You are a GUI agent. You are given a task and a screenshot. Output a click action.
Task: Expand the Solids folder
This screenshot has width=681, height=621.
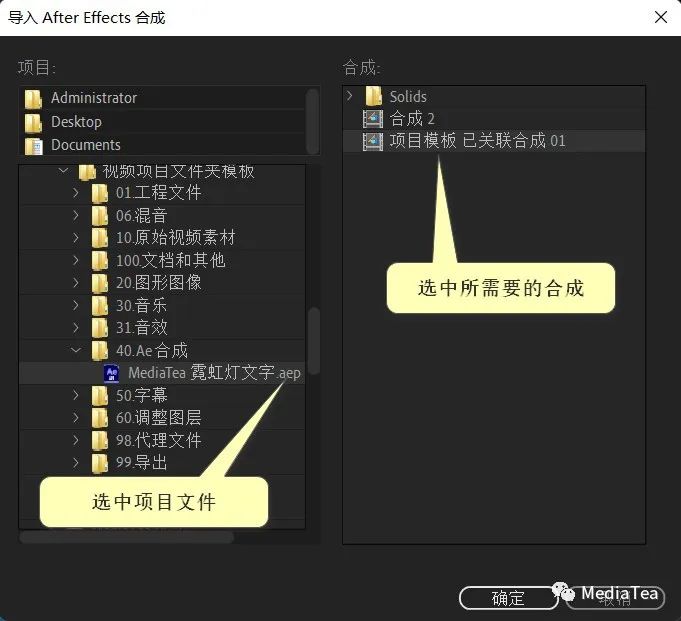coord(350,96)
